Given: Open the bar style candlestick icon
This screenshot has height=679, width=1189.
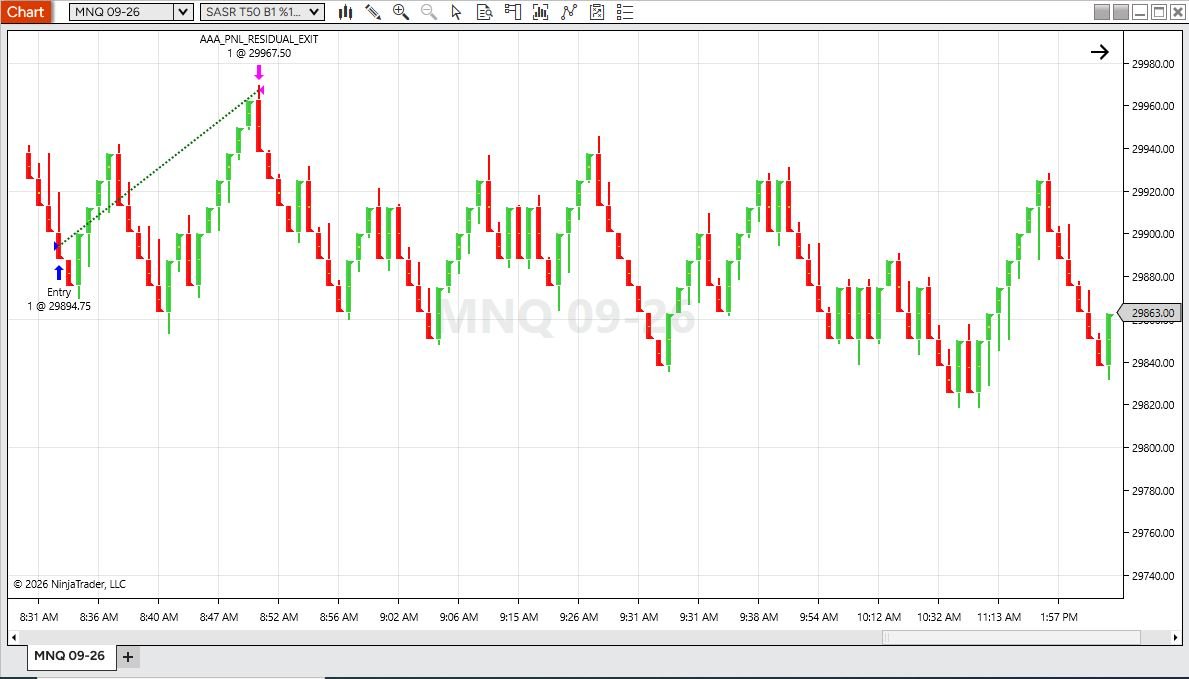Looking at the screenshot, I should (346, 12).
